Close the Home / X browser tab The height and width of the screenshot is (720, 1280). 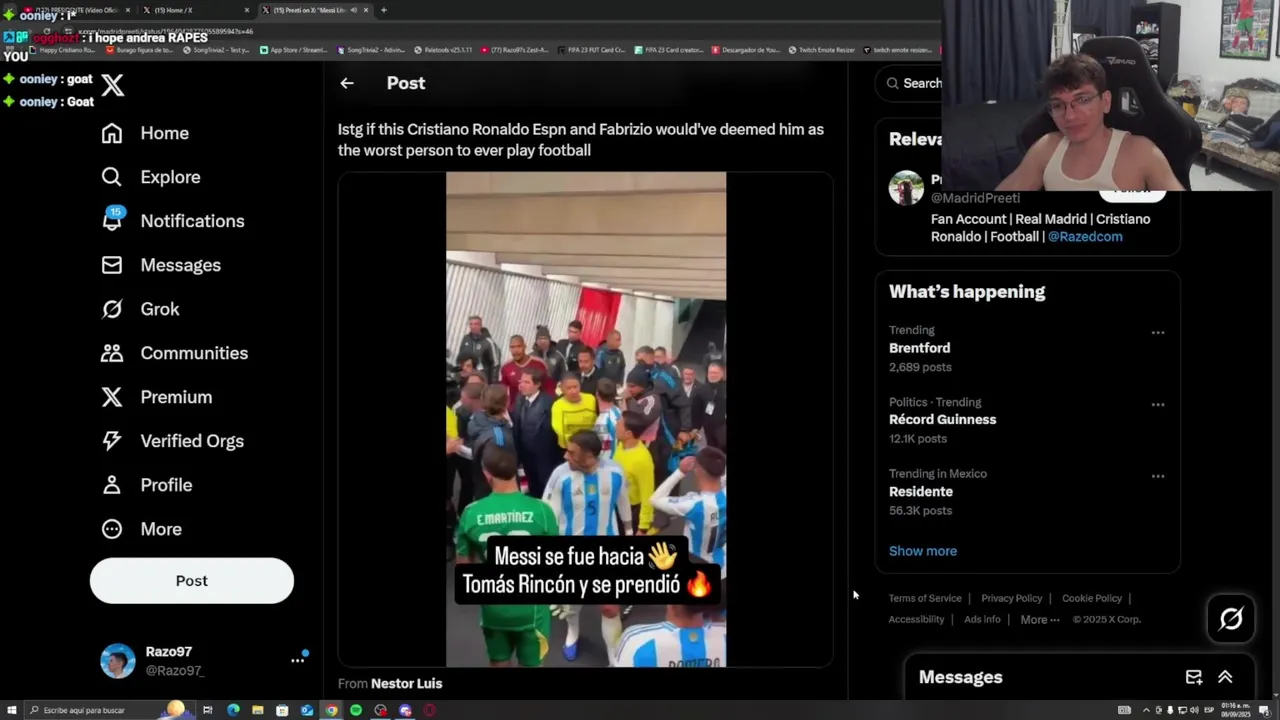pos(247,10)
